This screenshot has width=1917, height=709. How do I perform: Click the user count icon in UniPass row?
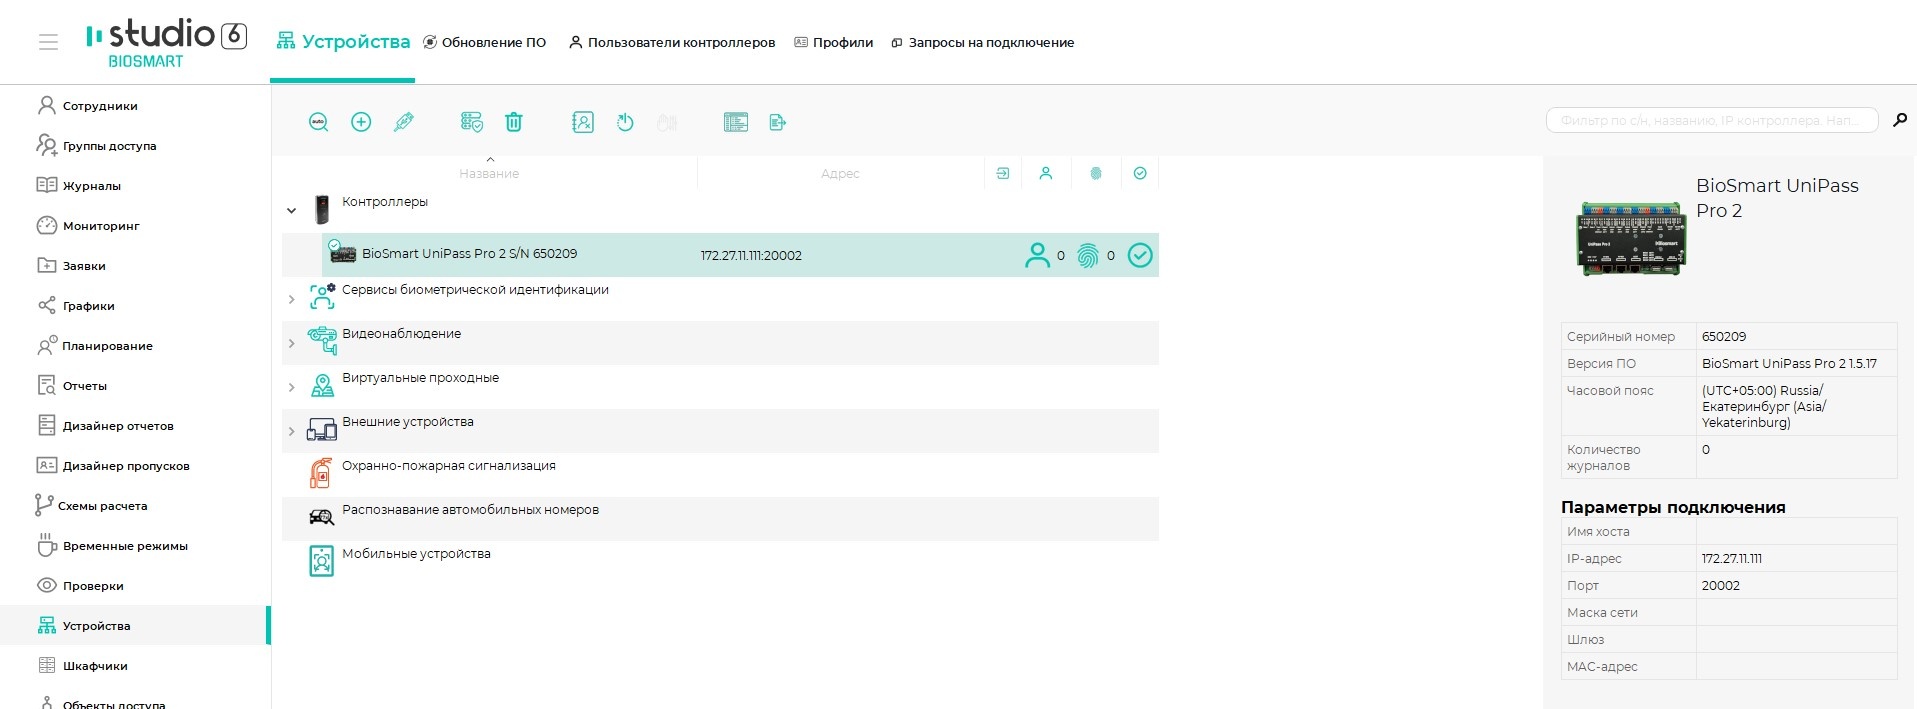click(1037, 255)
